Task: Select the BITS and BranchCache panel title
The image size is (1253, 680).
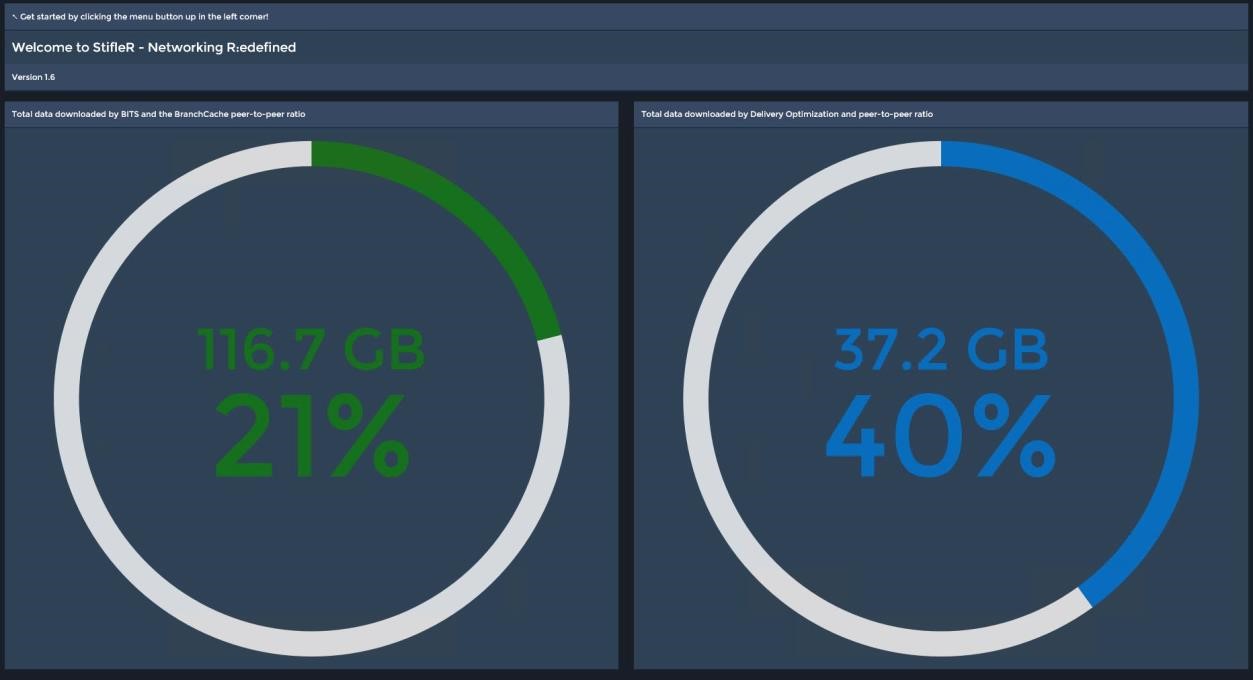Action: (x=158, y=114)
